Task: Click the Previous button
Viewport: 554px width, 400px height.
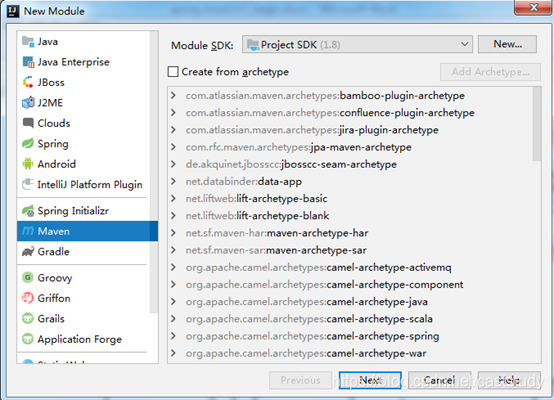Action: click(300, 380)
